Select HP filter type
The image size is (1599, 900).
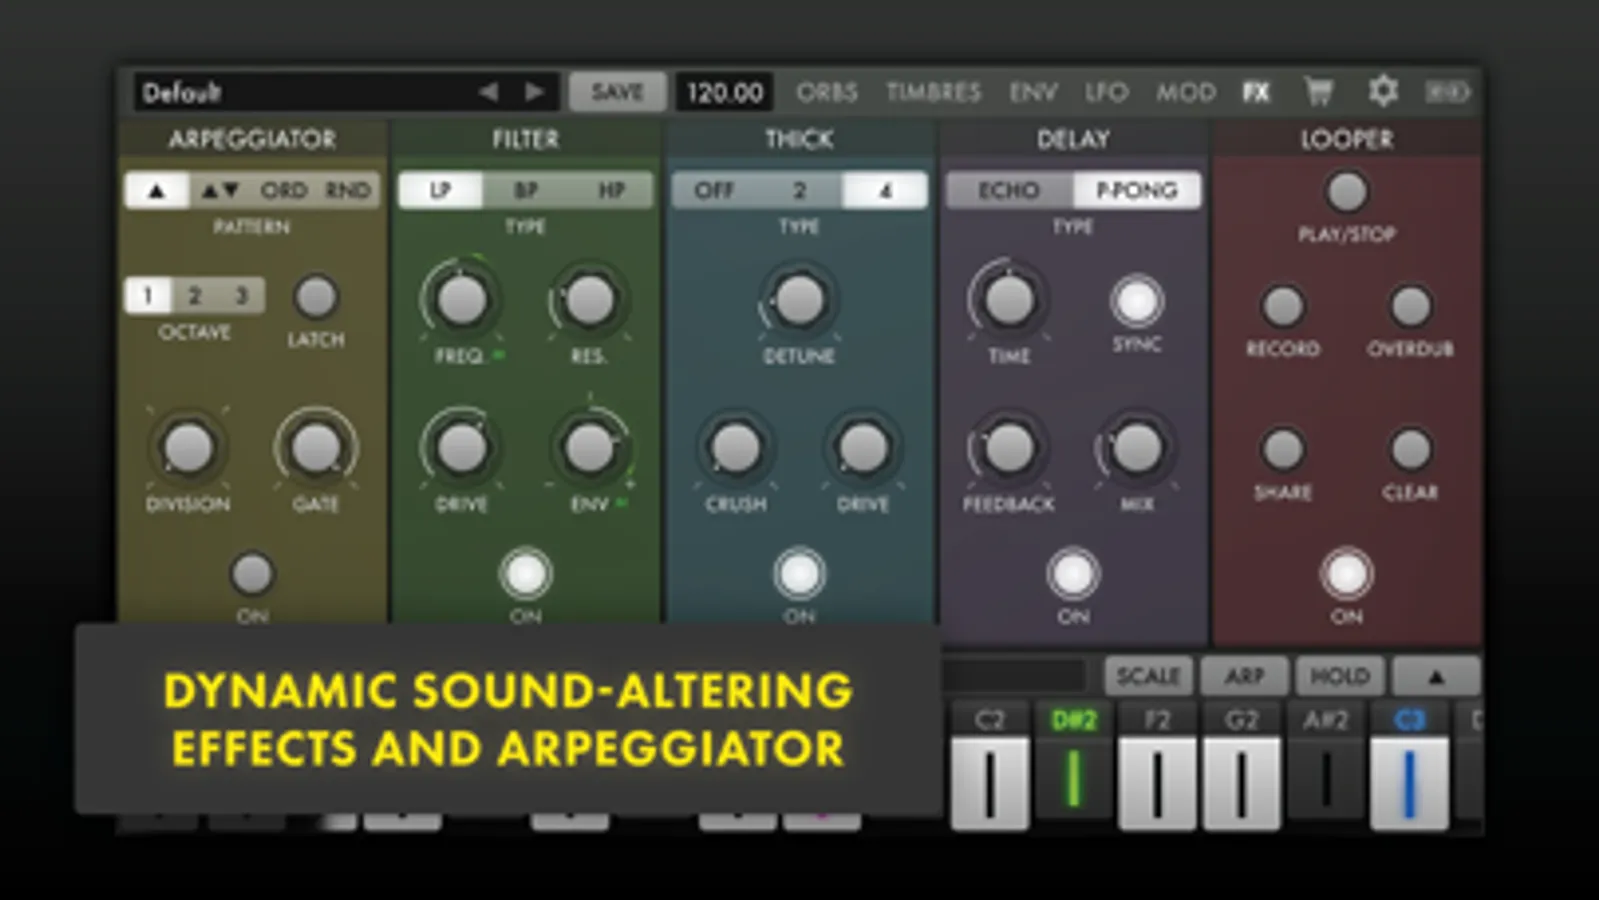click(611, 190)
